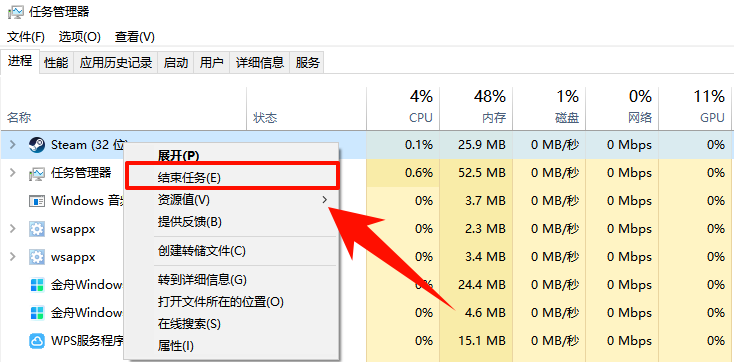The width and height of the screenshot is (734, 362).
Task: Expand the Steam (32 位) process group
Action: point(13,145)
